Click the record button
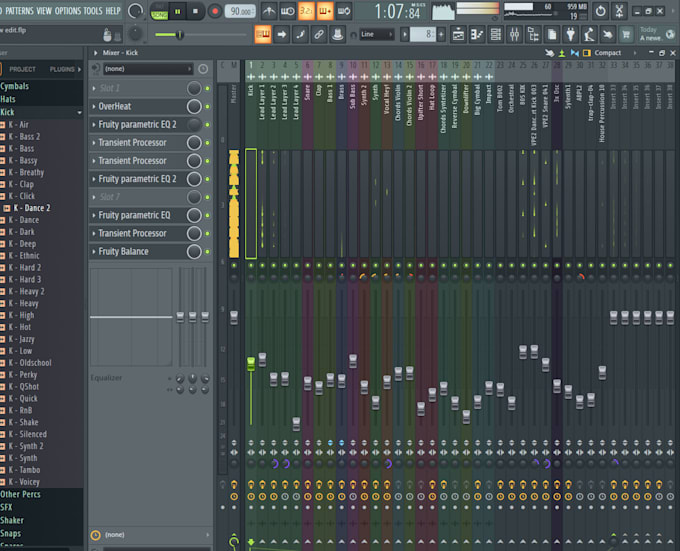Image resolution: width=680 pixels, height=551 pixels. click(x=215, y=12)
